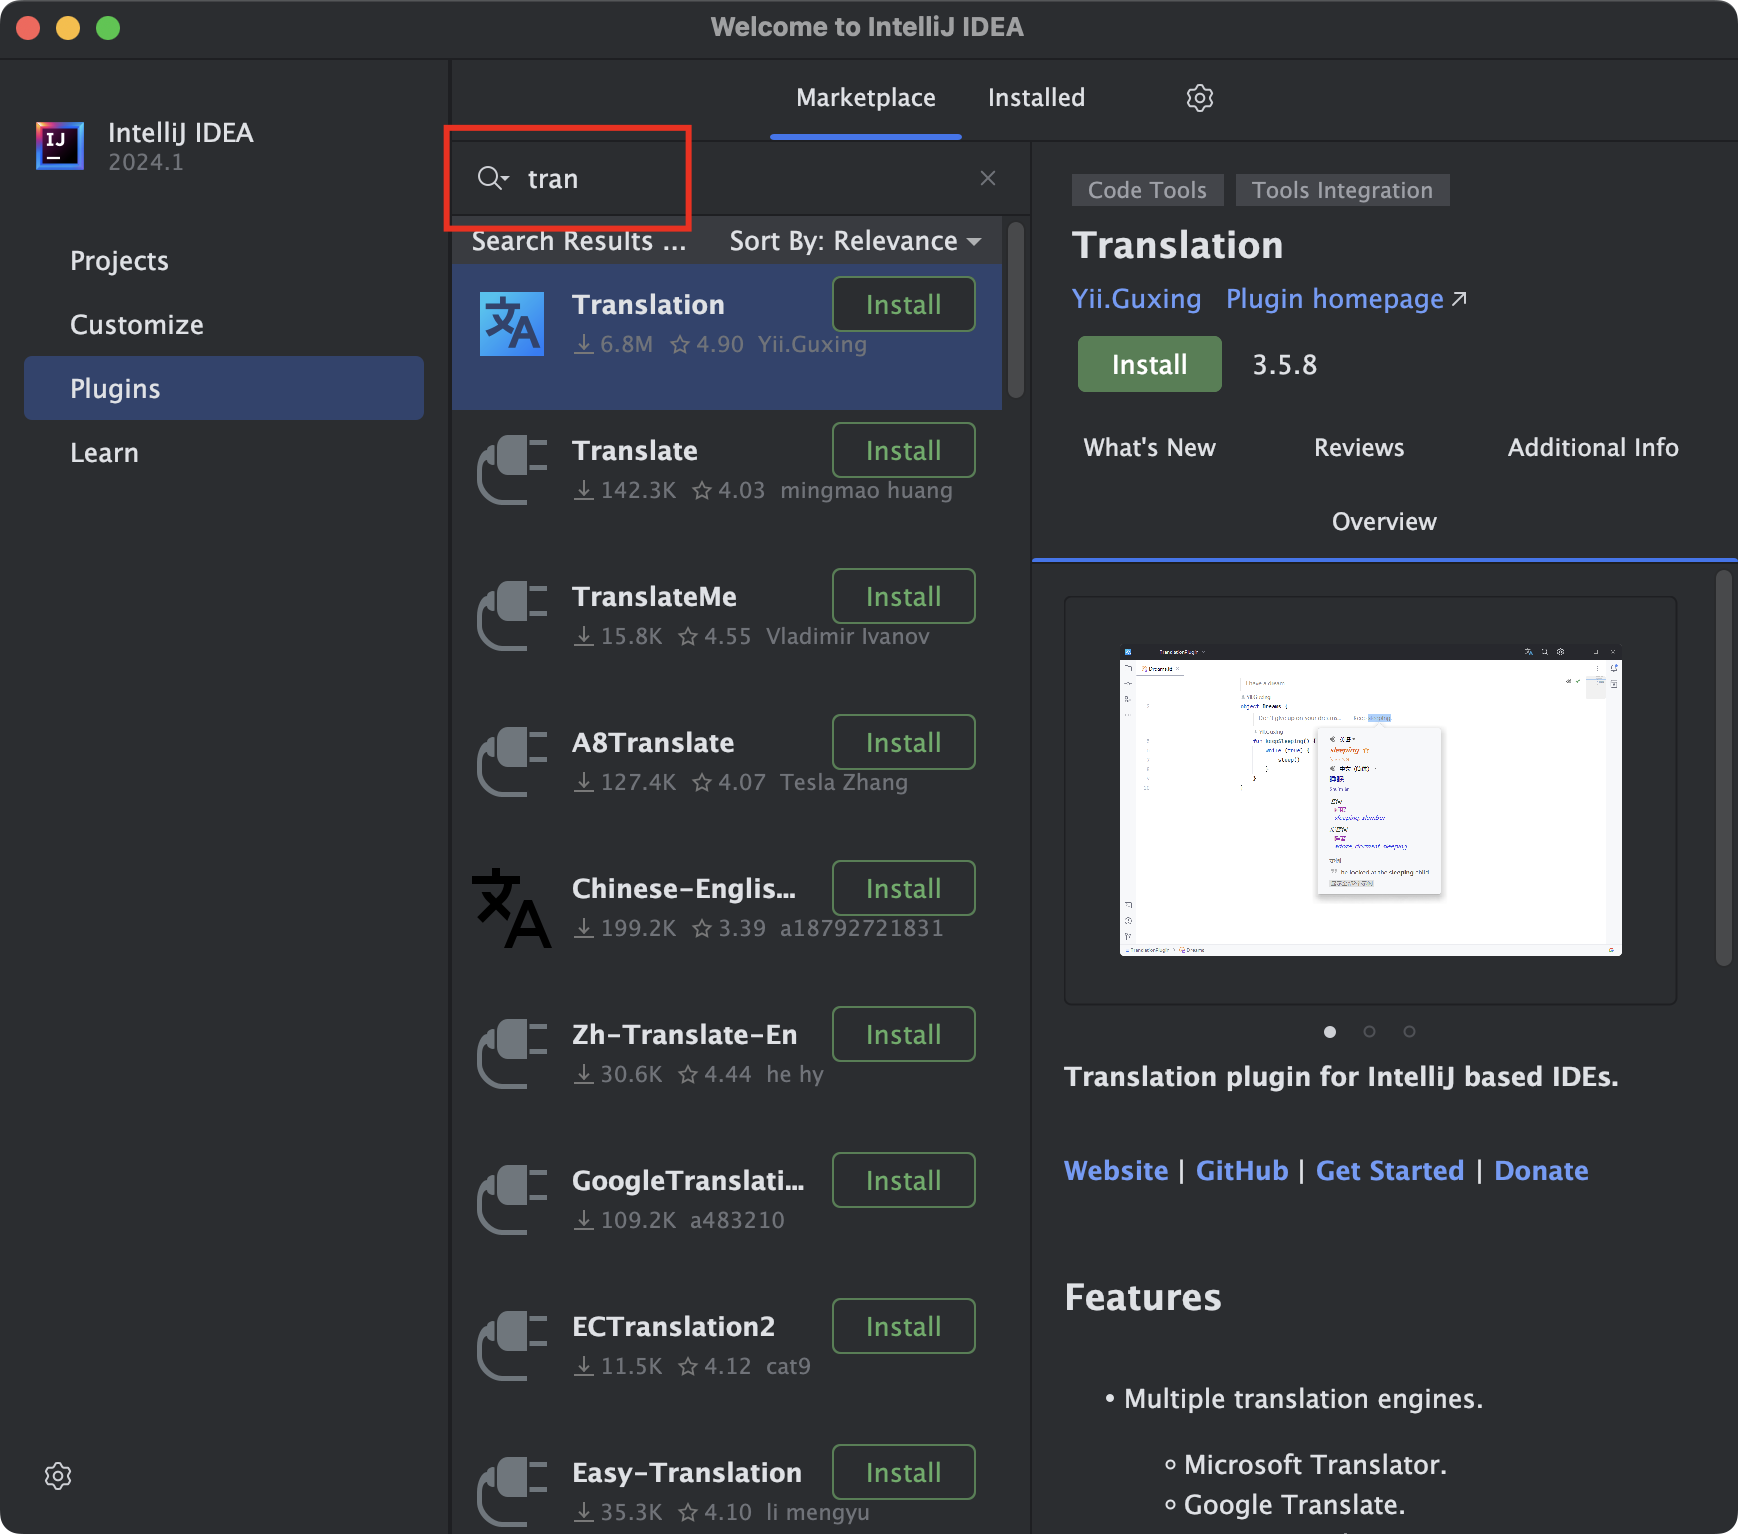Install the A8Translate plugin
The width and height of the screenshot is (1738, 1534).
click(904, 742)
